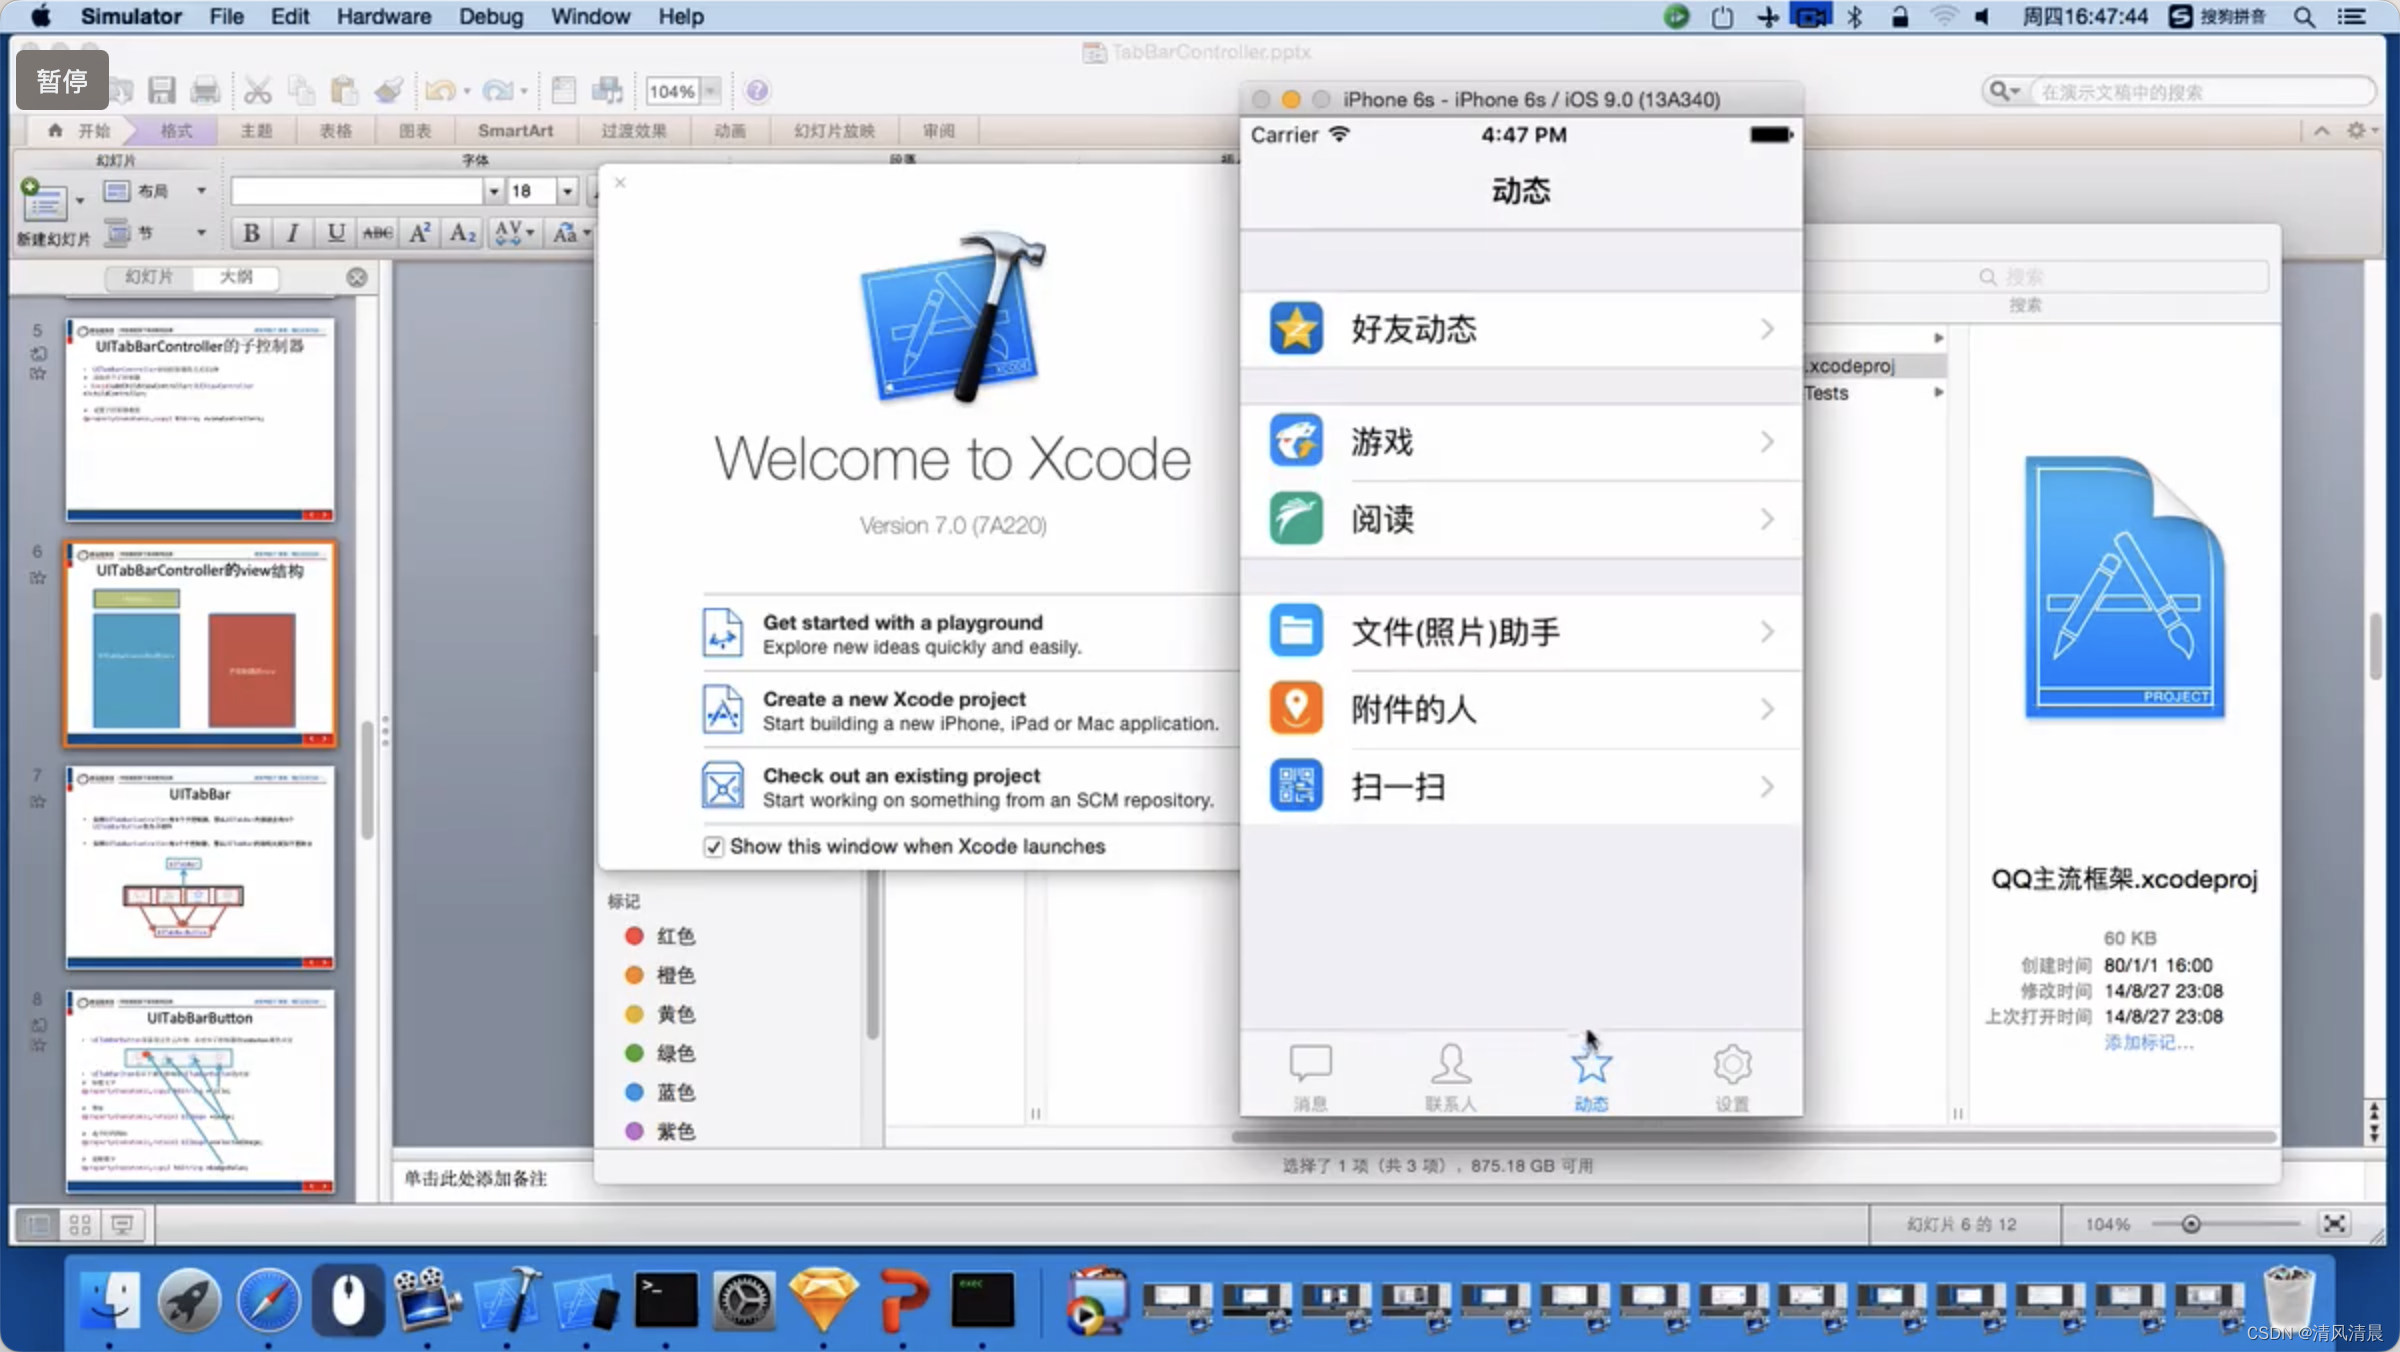The height and width of the screenshot is (1352, 2400).
Task: Open the font size dropdown arrow
Action: [x=567, y=191]
